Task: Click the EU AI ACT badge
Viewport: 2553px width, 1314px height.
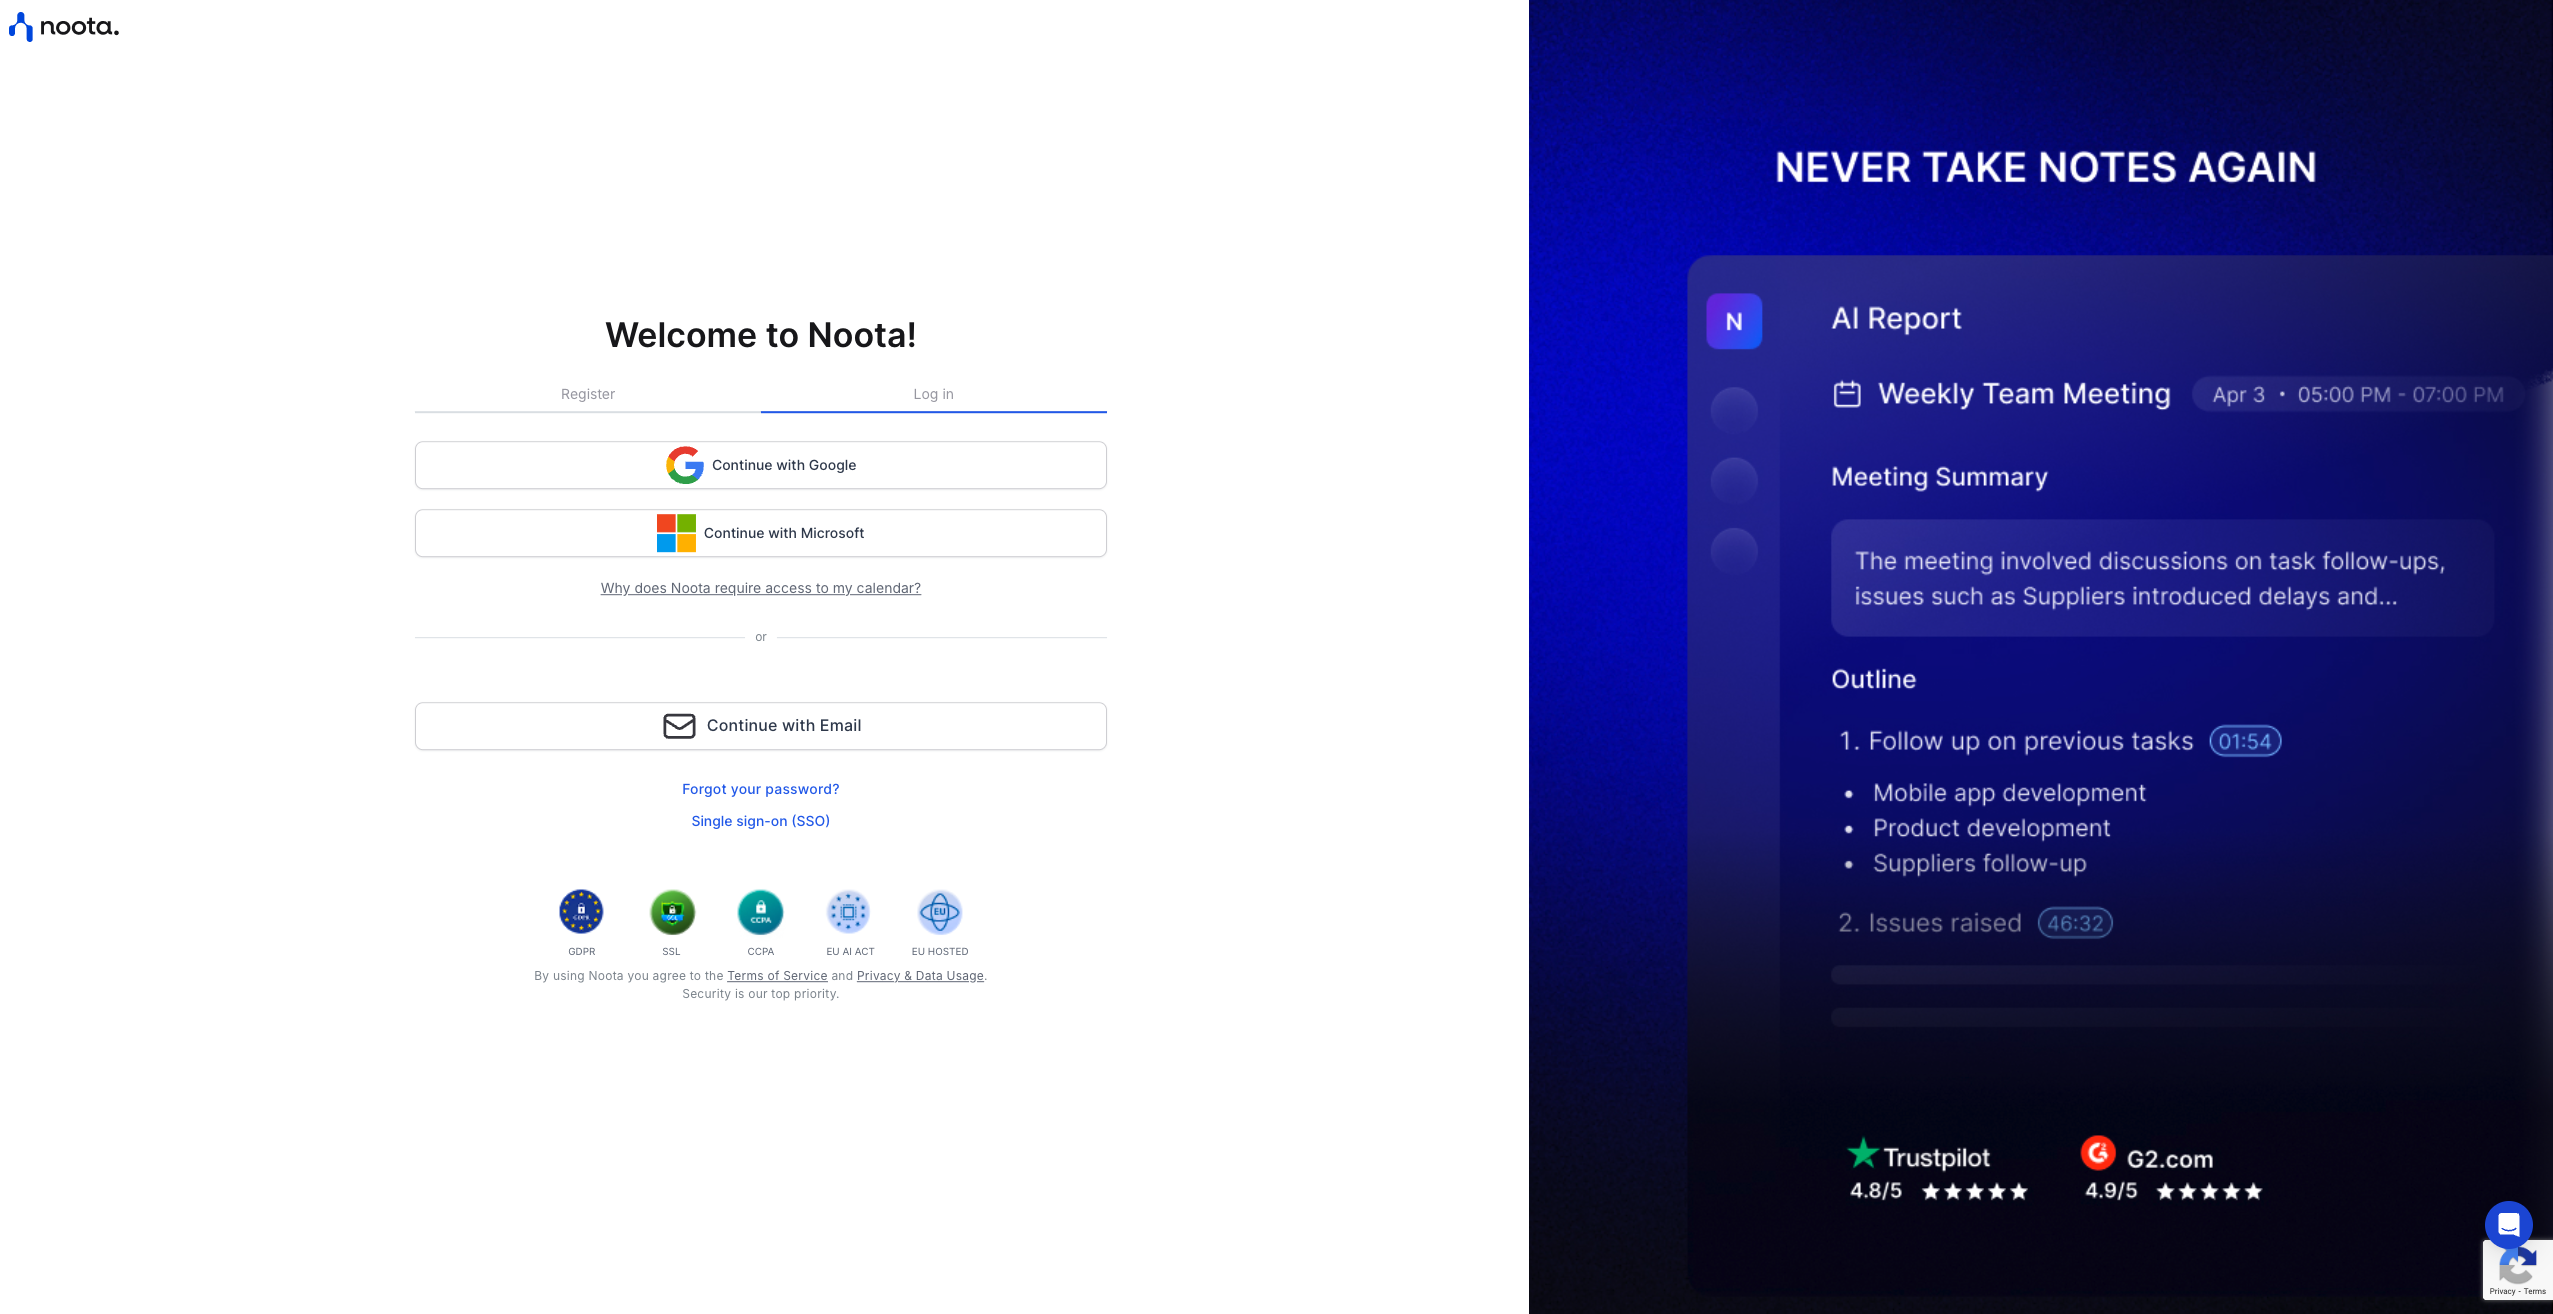Action: tap(849, 912)
